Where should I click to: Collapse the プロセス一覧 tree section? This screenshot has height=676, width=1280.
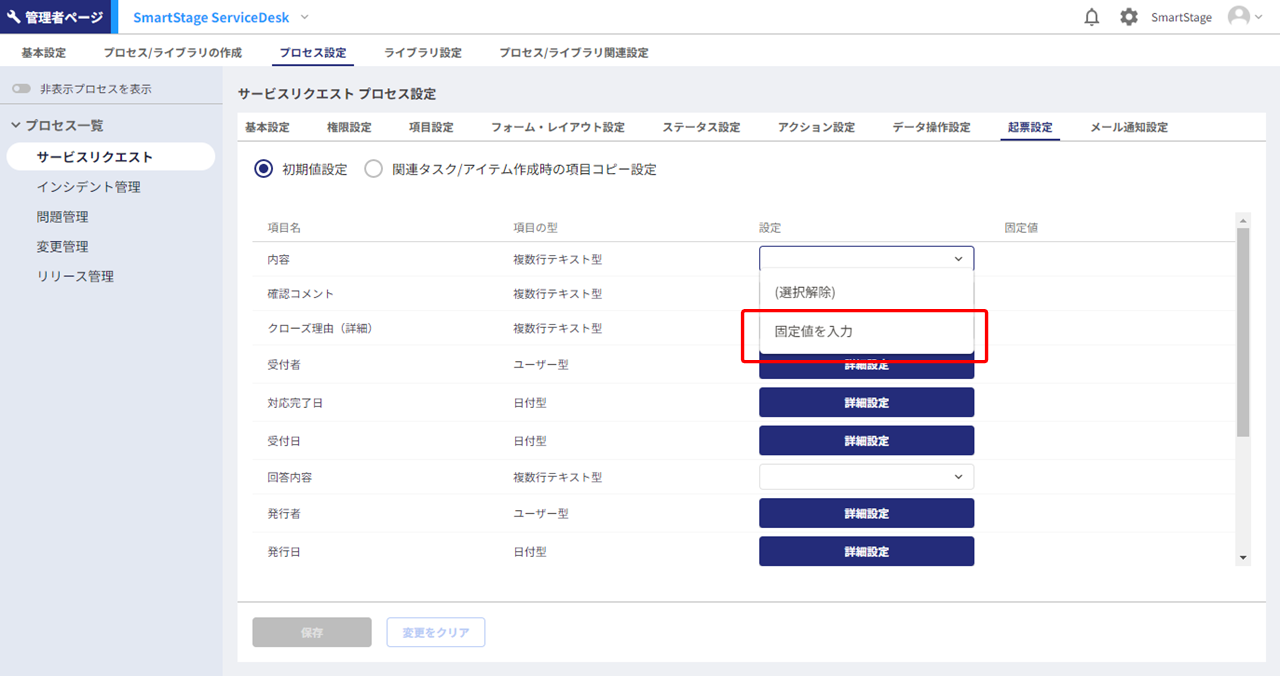coord(16,125)
